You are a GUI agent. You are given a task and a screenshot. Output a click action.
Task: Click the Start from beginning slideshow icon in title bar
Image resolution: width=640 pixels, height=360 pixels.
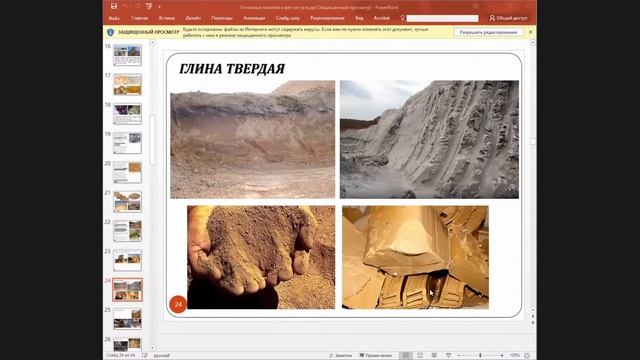[x=149, y=6]
